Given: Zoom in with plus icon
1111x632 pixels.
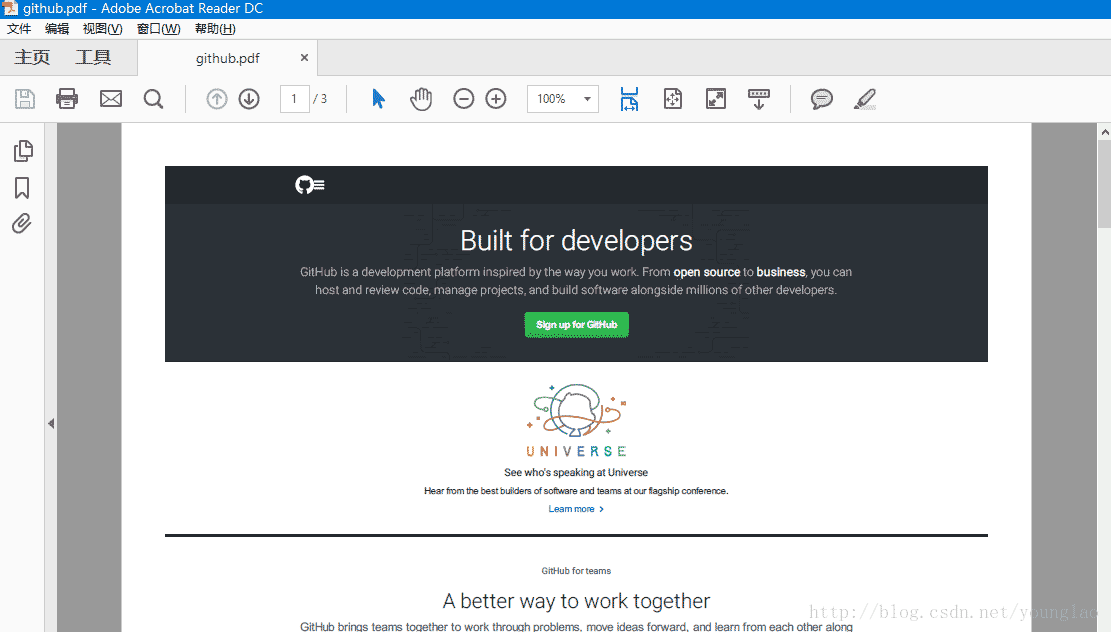Looking at the screenshot, I should (496, 98).
